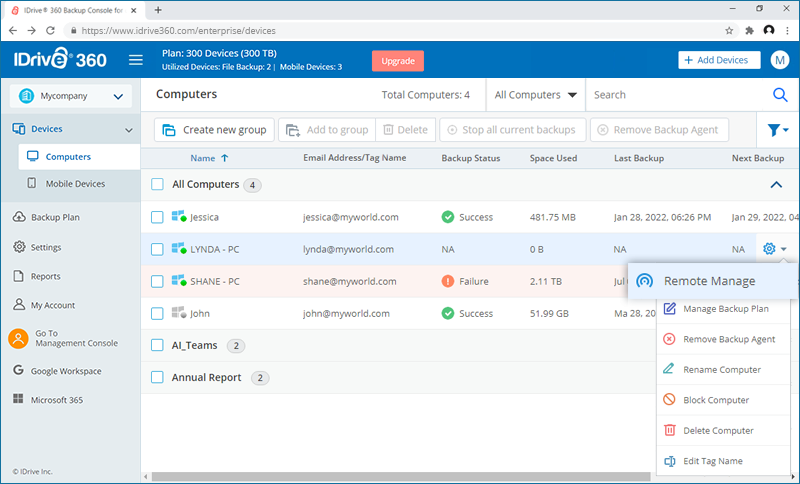Click the Windows icon next to Jessica
This screenshot has width=800, height=484.
point(179,216)
